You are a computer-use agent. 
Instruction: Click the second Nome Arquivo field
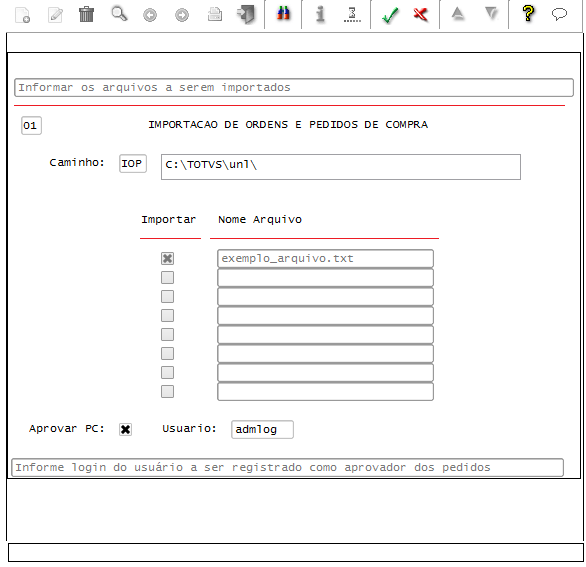[x=326, y=278]
